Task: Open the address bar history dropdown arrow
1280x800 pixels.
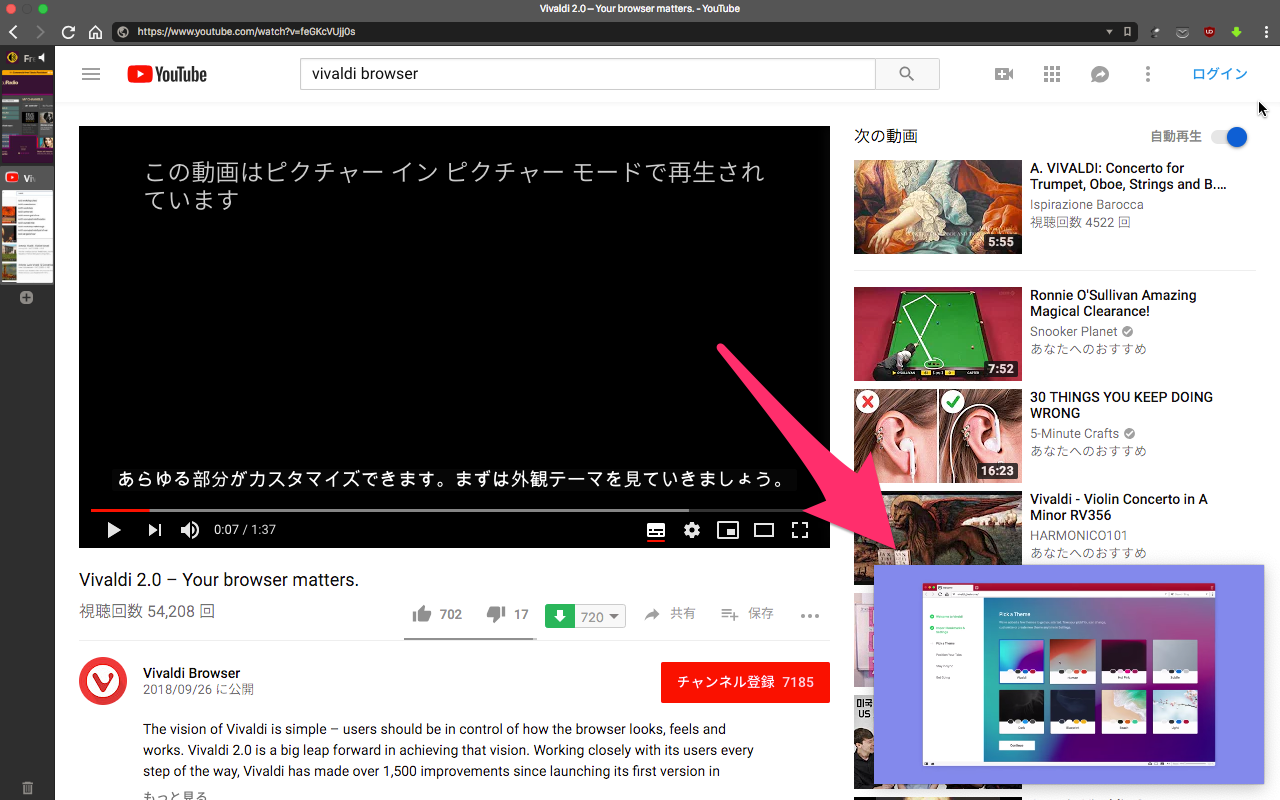Action: pos(1109,32)
